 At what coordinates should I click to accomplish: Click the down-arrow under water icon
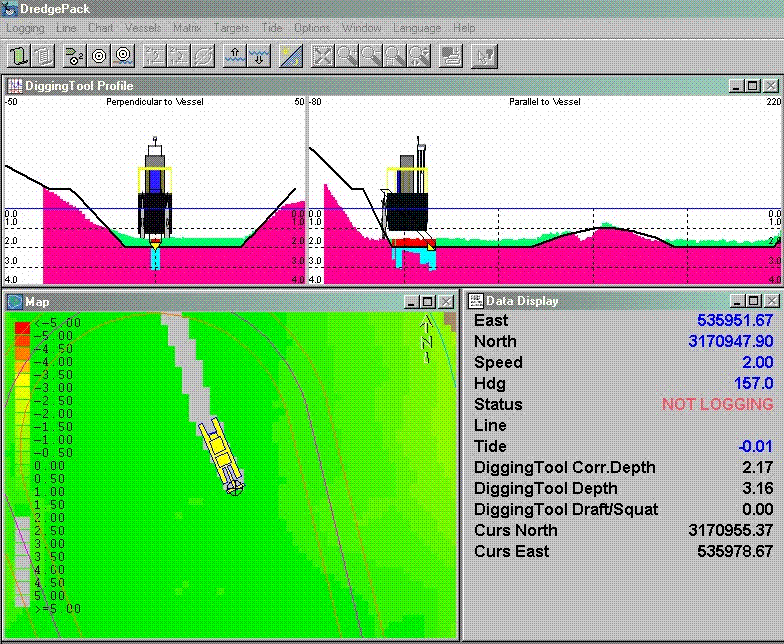[259, 56]
